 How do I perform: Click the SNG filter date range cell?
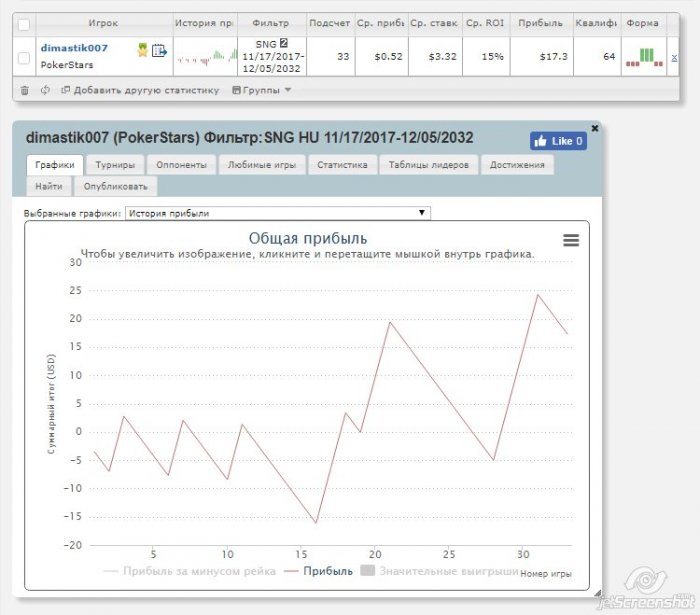click(272, 57)
